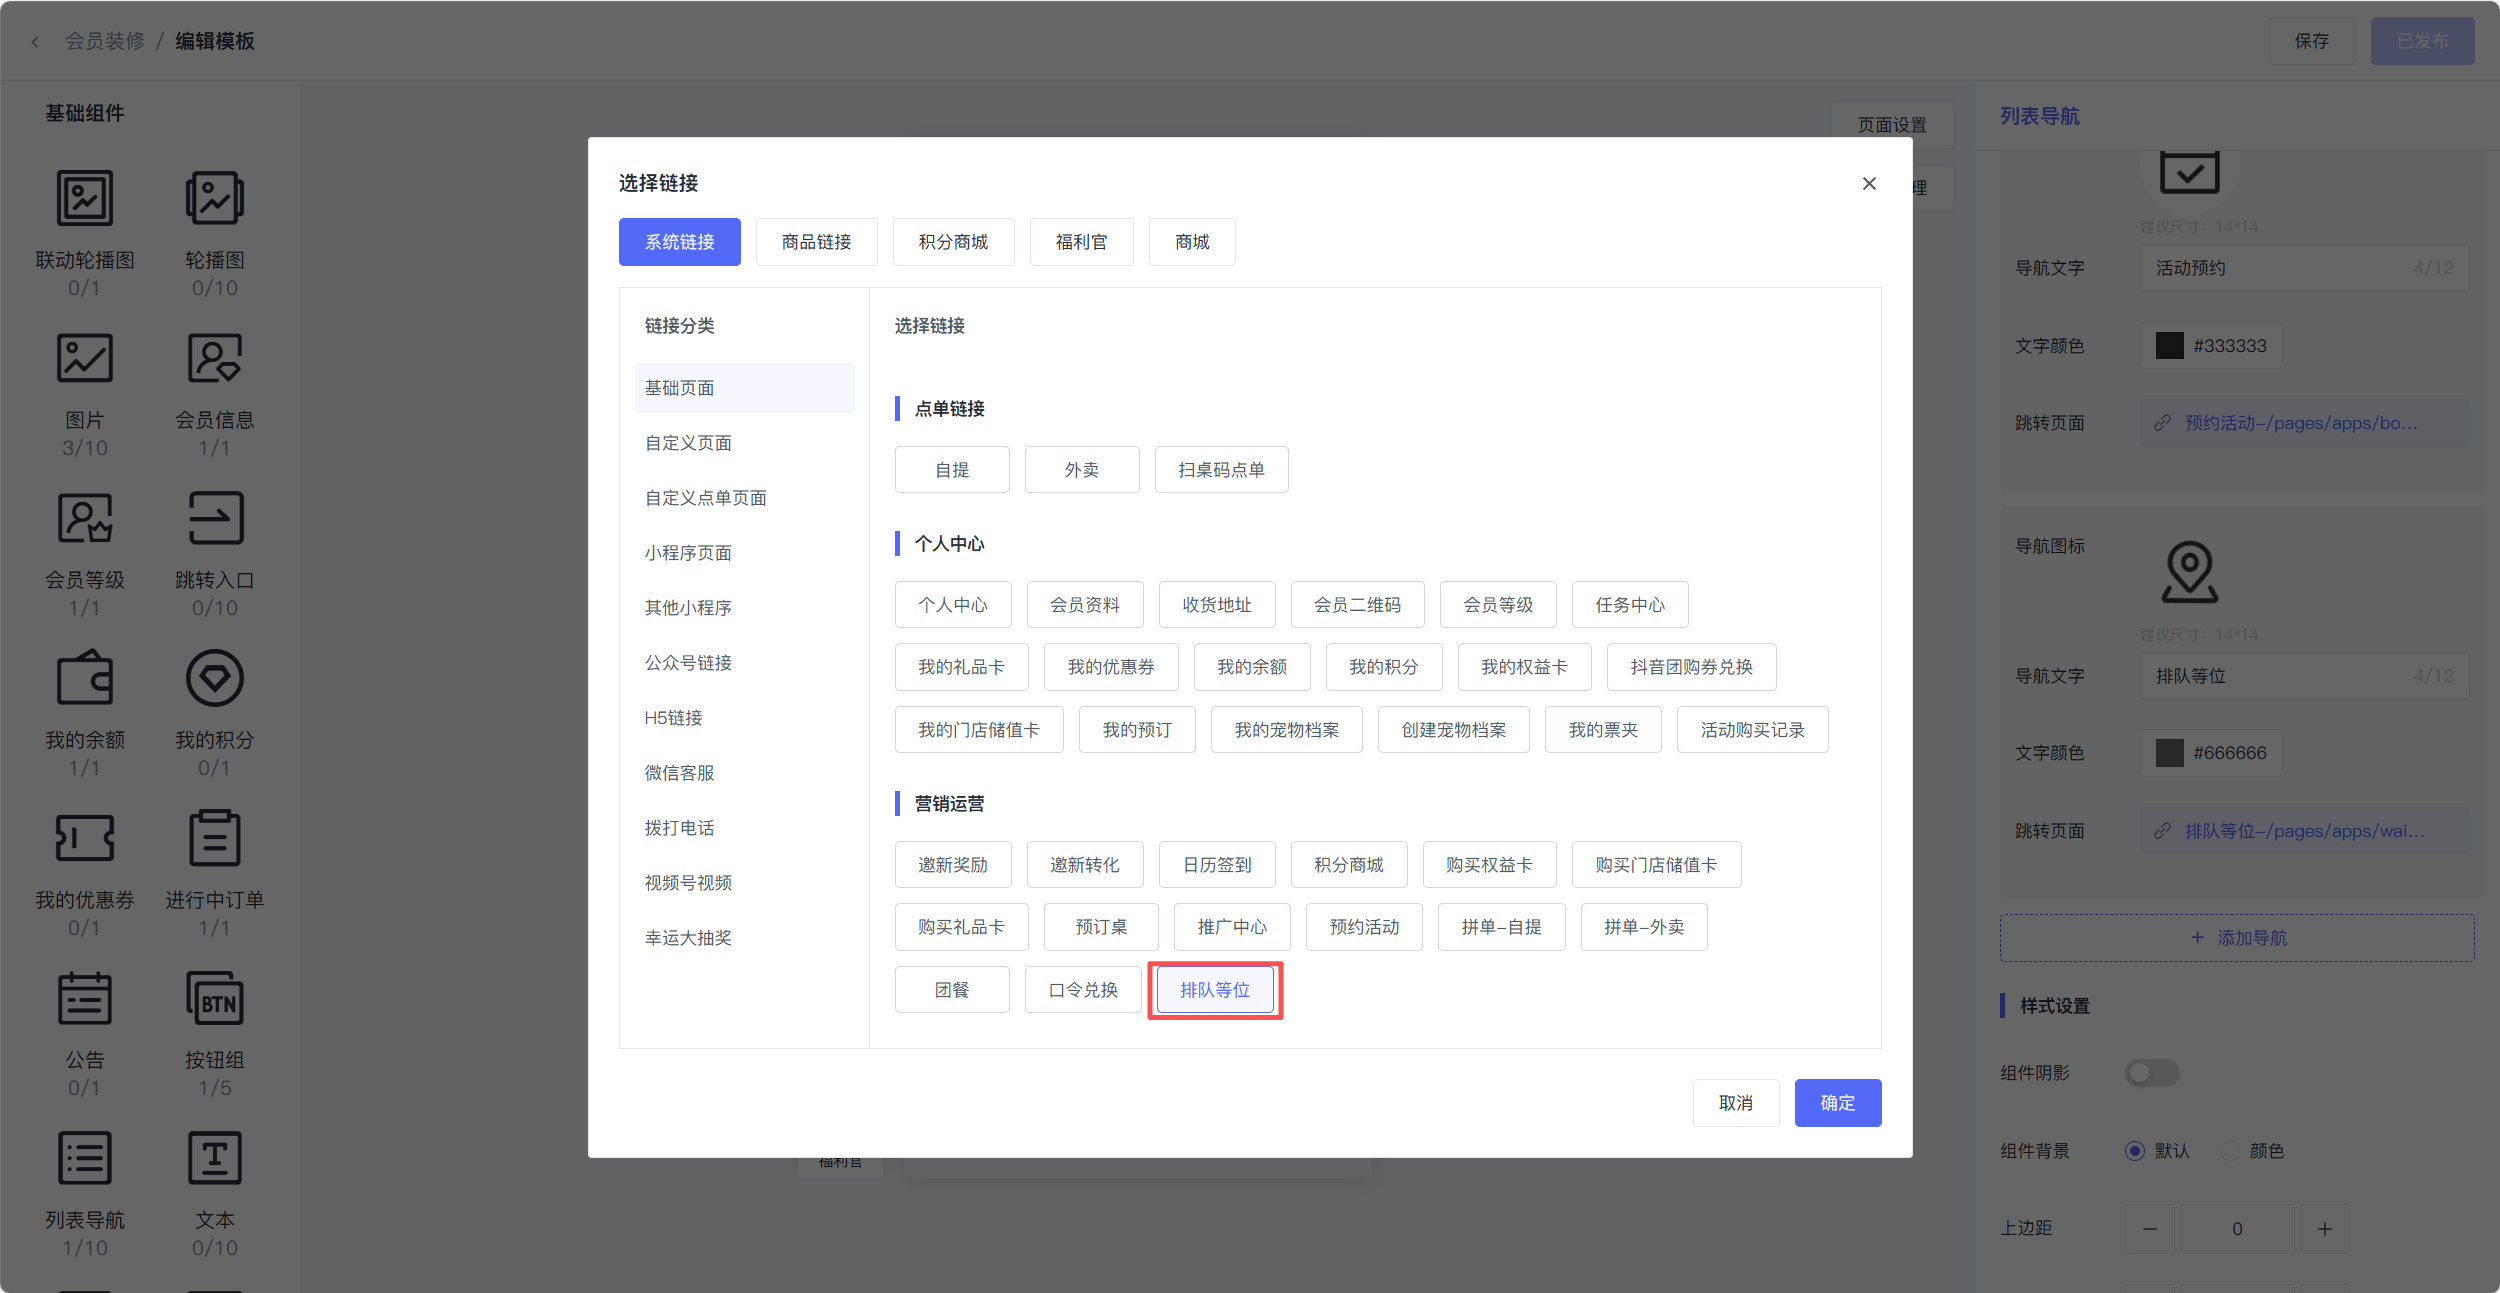Go back using the arrow beside 会员装修
2500x1293 pixels.
tap(35, 41)
